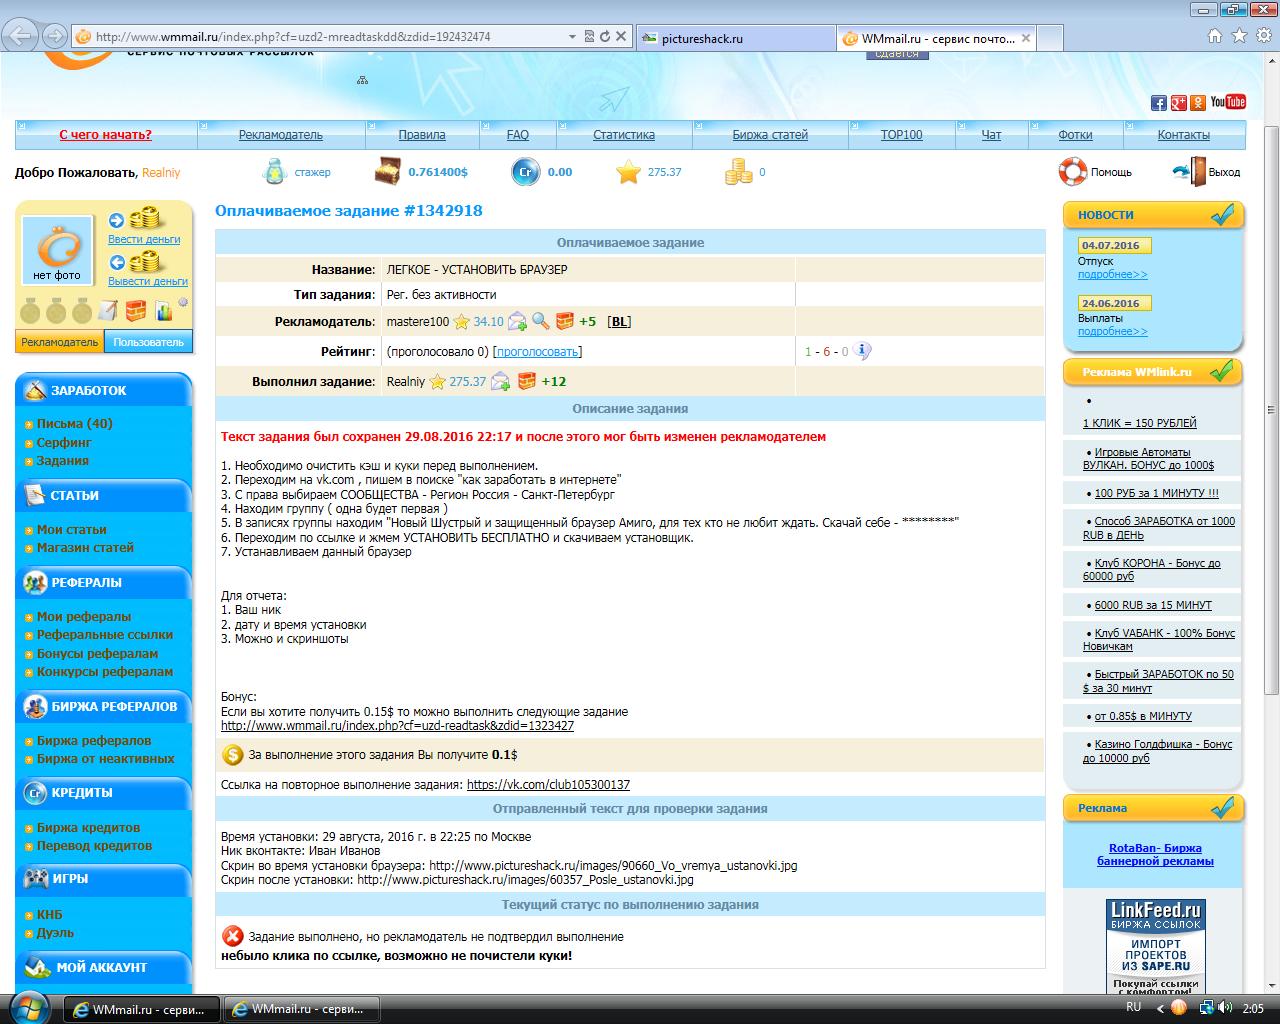Click the проголосовать voting link
Image resolution: width=1280 pixels, height=1024 pixels.
point(537,351)
